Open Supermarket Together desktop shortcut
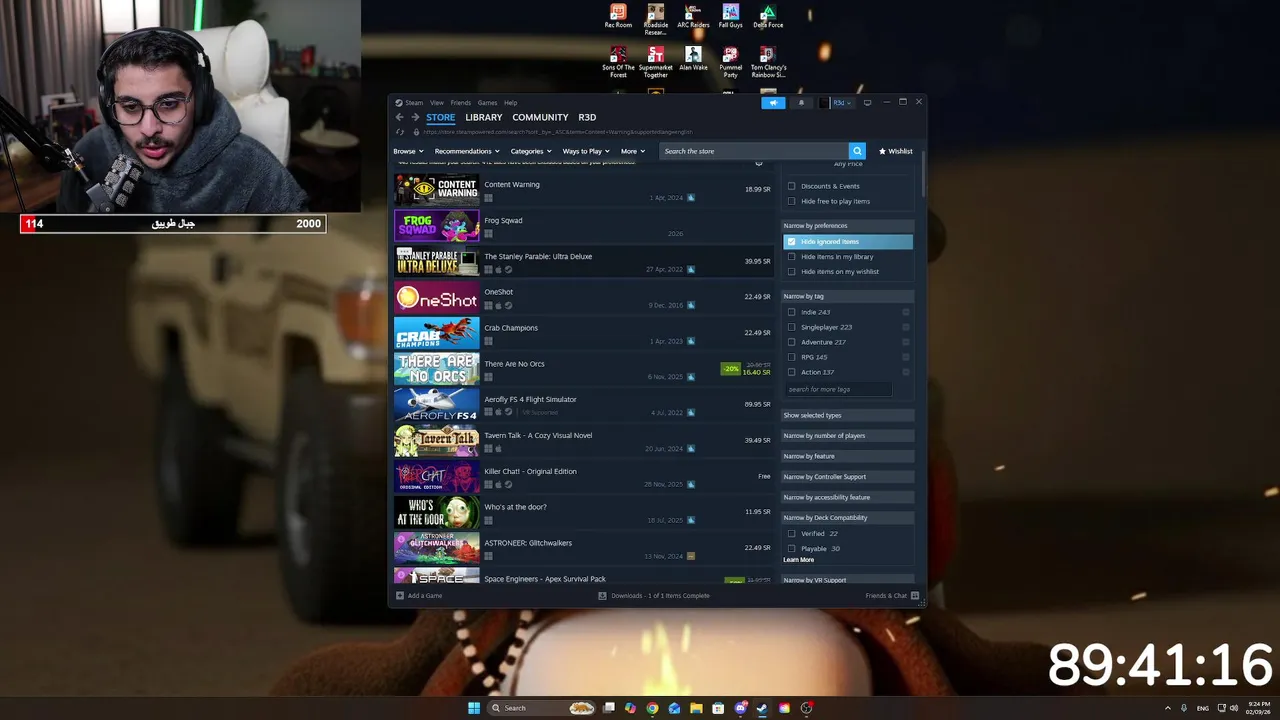 (x=655, y=62)
